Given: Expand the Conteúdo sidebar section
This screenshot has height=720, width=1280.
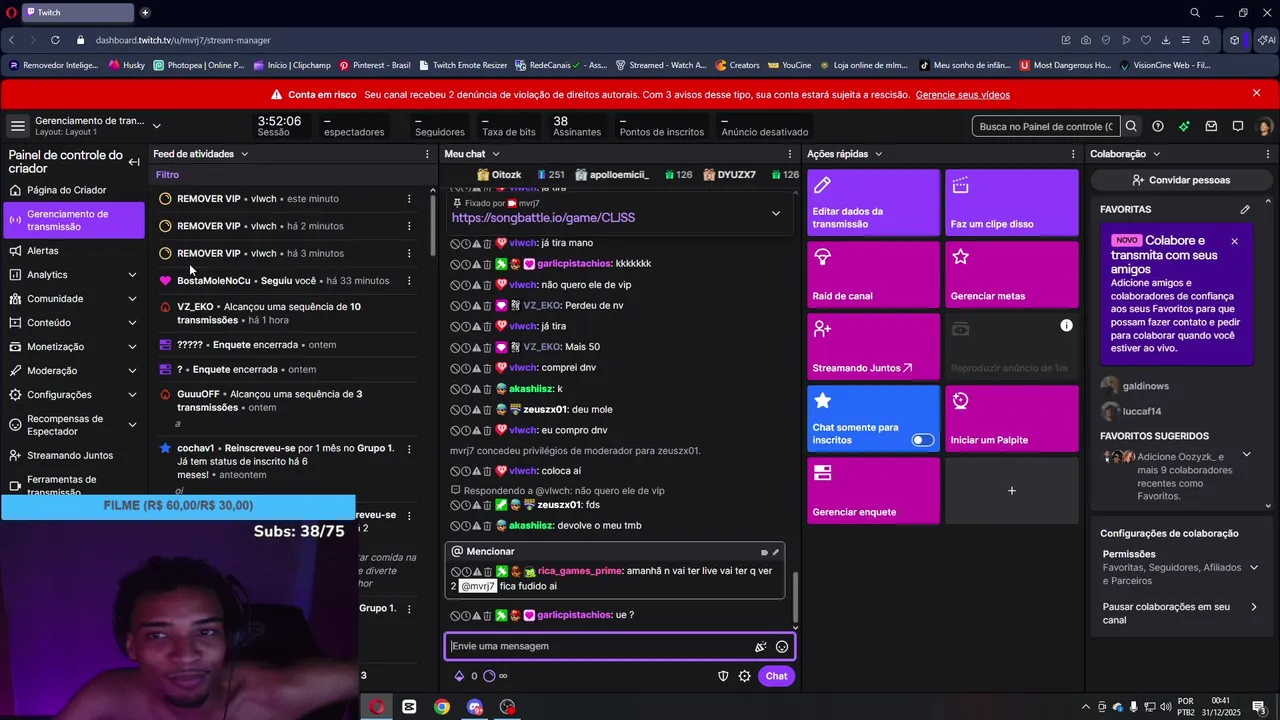Looking at the screenshot, I should pyautogui.click(x=132, y=323).
